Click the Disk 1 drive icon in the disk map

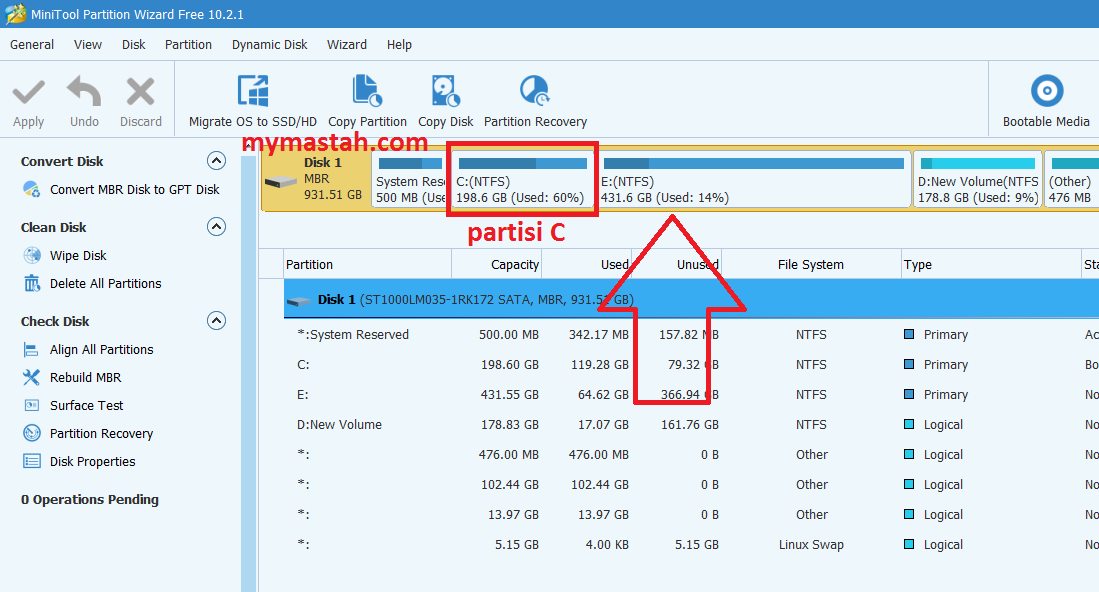click(x=281, y=181)
